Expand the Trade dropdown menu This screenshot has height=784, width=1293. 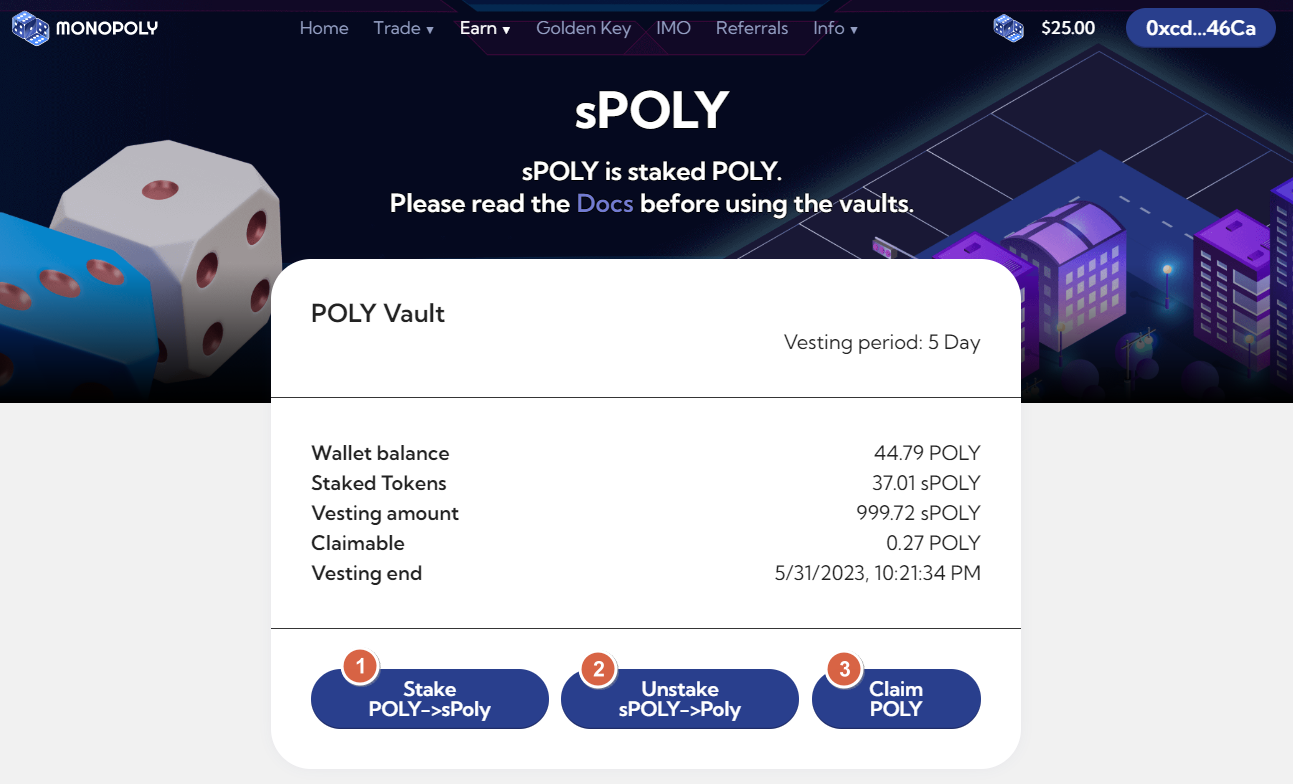(403, 28)
